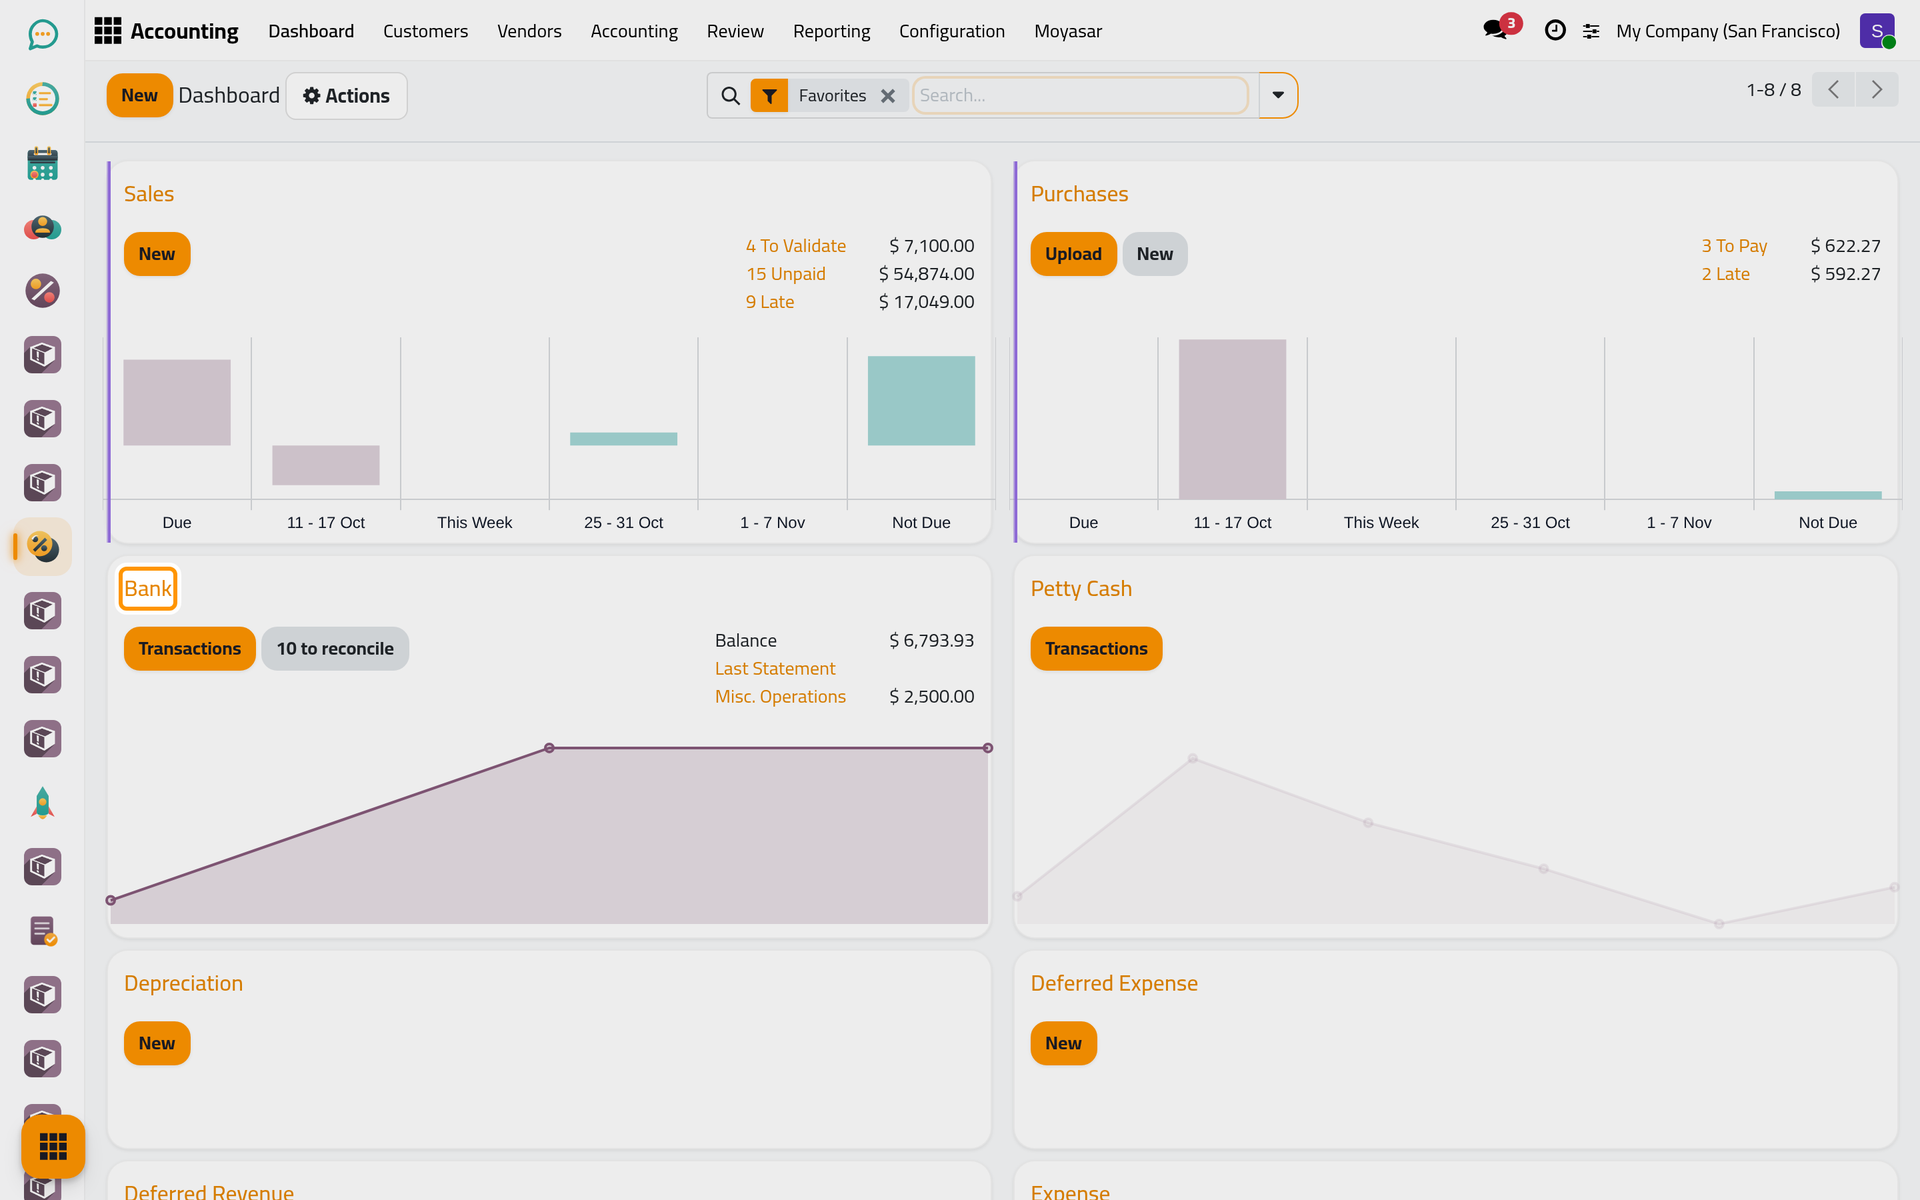Open the Last Statement link

pos(775,669)
